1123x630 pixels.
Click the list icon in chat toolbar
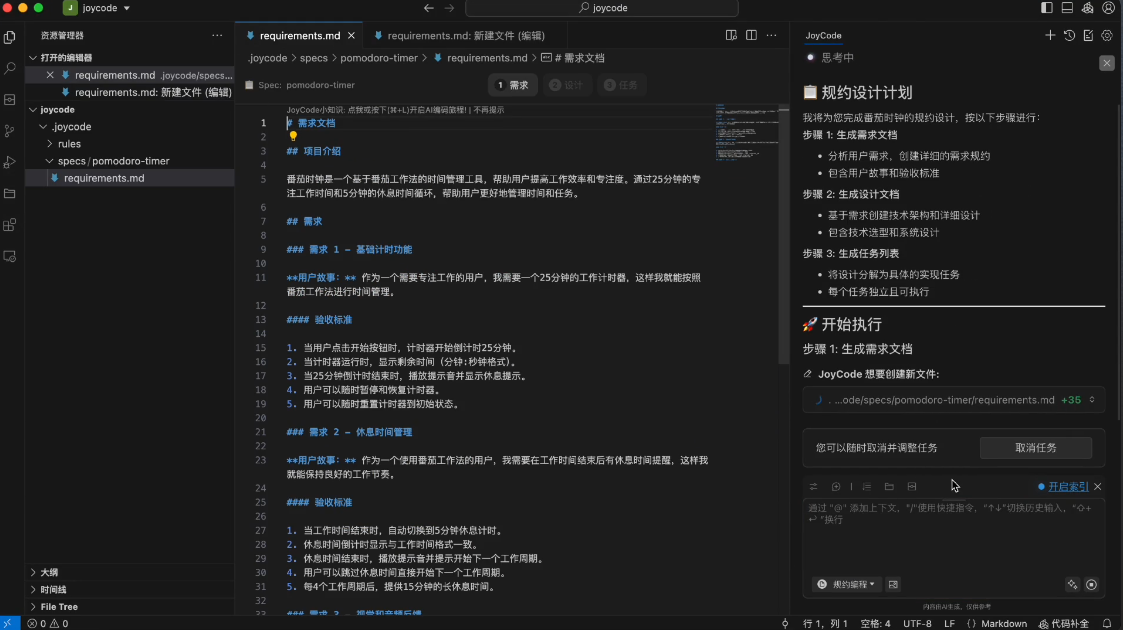pyautogui.click(x=867, y=487)
